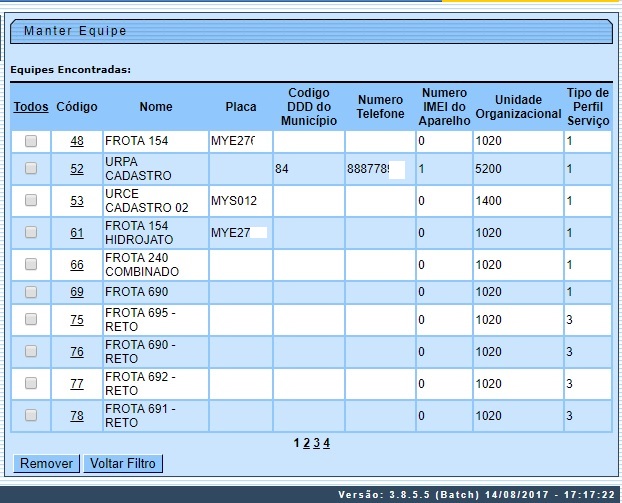
Task: Enable checkbox for FROTA 240 COMBINADO
Action: 31,264
